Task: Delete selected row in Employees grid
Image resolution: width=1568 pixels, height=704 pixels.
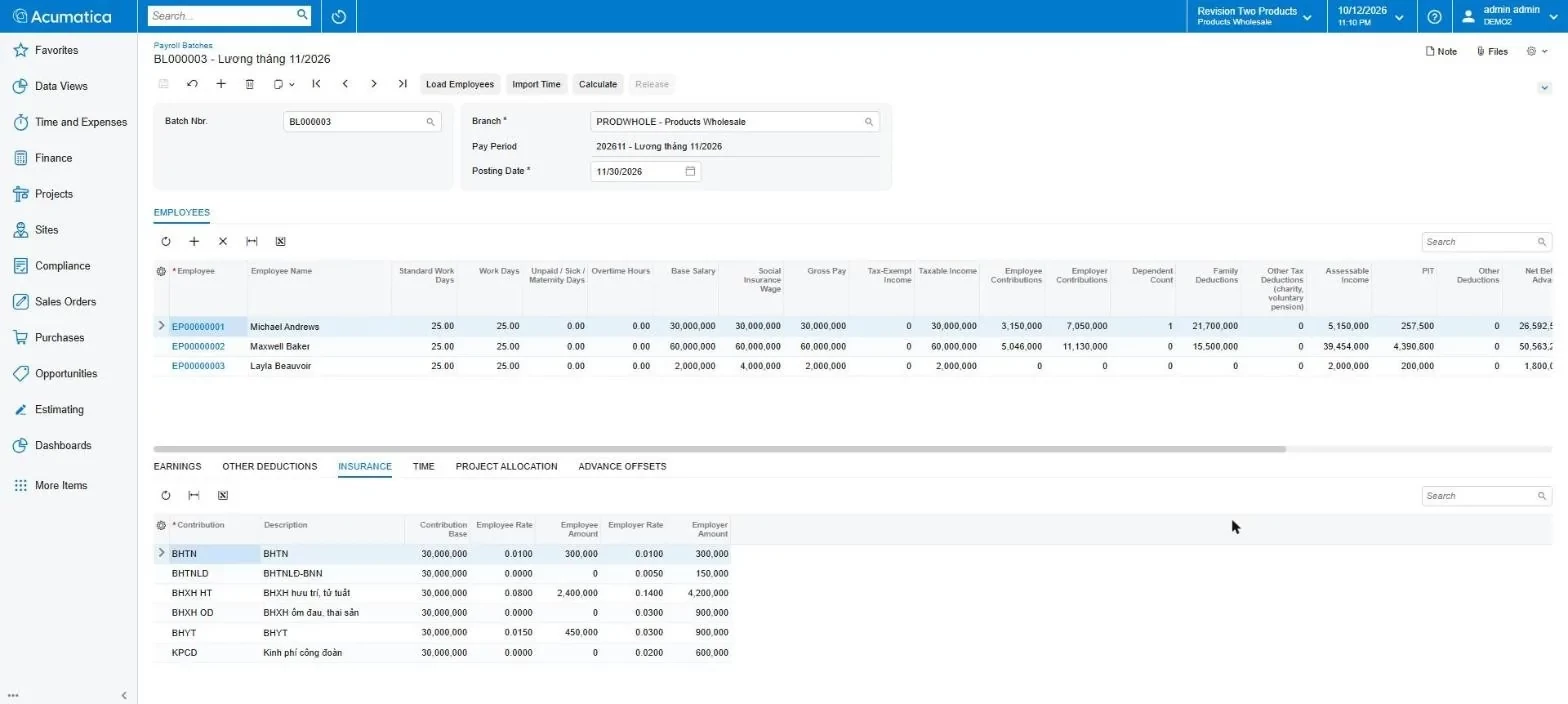Action: tap(223, 242)
